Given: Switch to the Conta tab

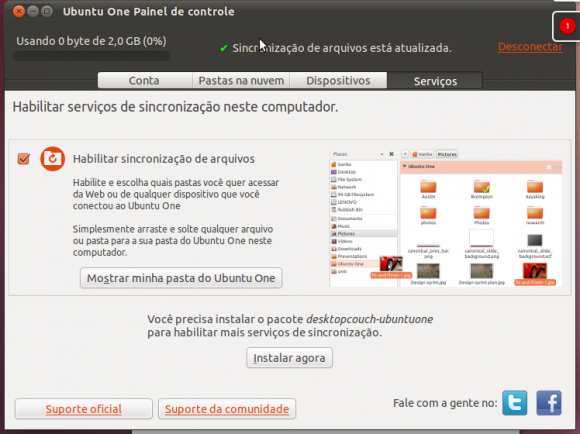Looking at the screenshot, I should click(x=145, y=80).
